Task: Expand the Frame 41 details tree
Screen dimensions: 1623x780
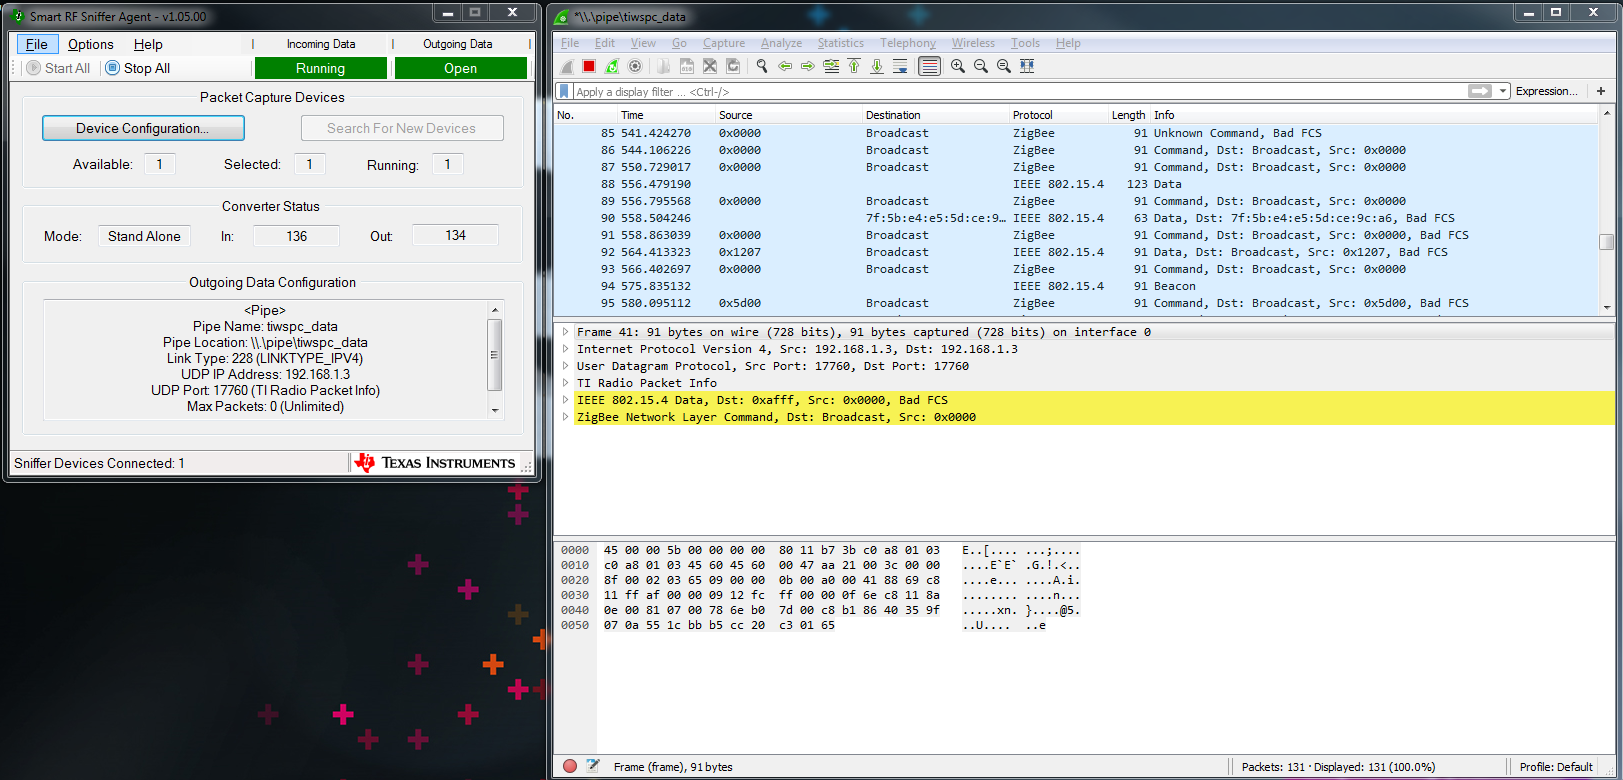Action: (x=566, y=332)
